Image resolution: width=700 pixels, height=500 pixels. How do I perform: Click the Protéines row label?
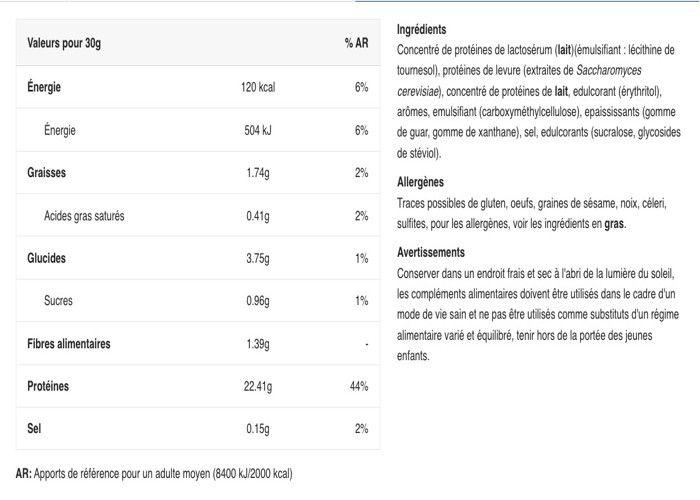coord(48,386)
